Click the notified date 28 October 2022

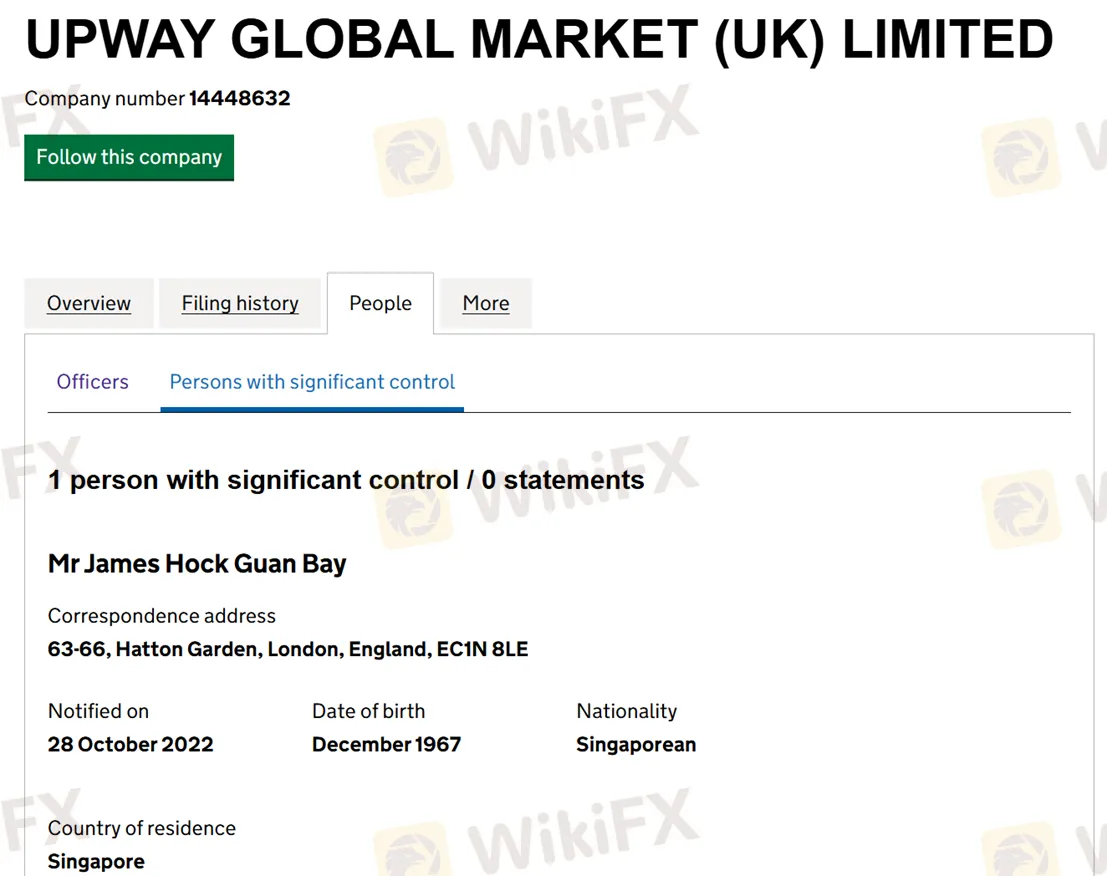click(131, 744)
